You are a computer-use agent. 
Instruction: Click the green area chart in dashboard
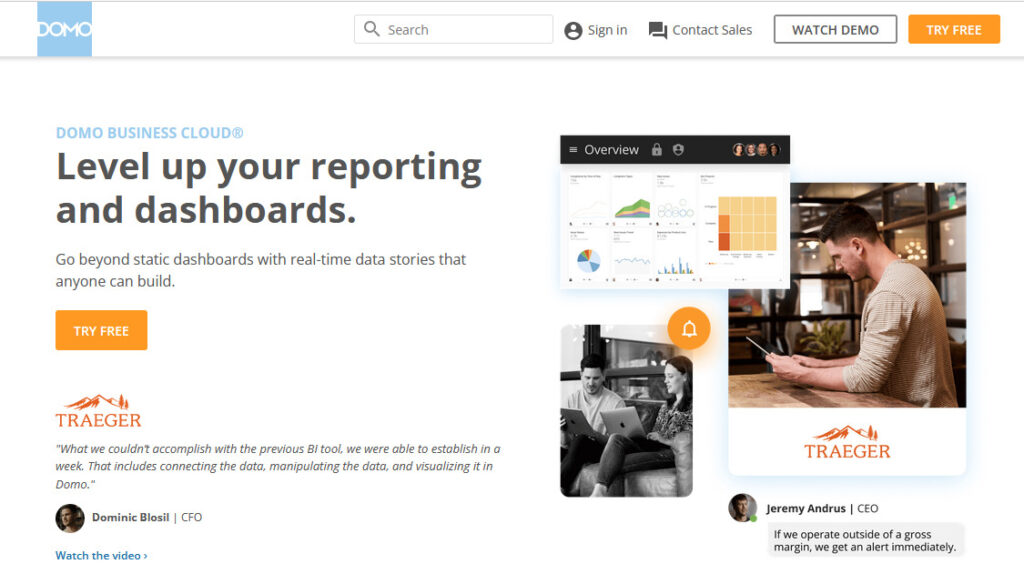[632, 208]
